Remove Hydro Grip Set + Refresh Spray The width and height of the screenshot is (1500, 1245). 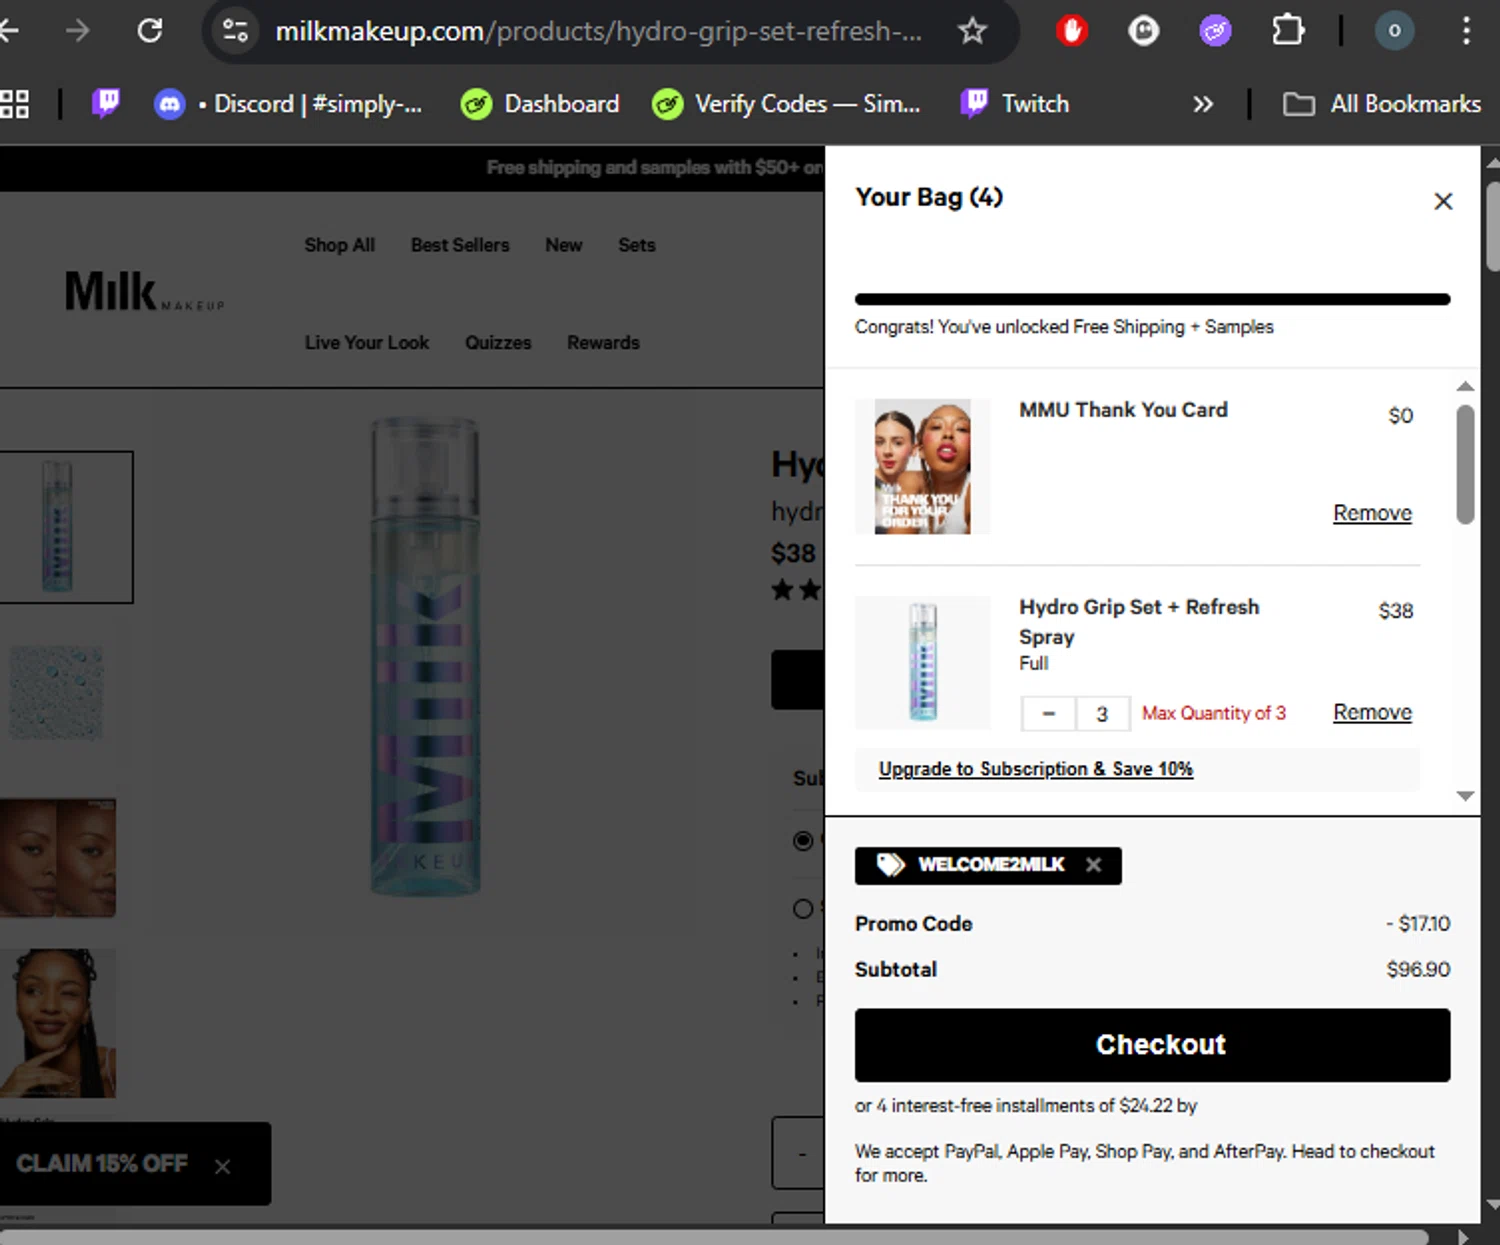click(x=1372, y=712)
